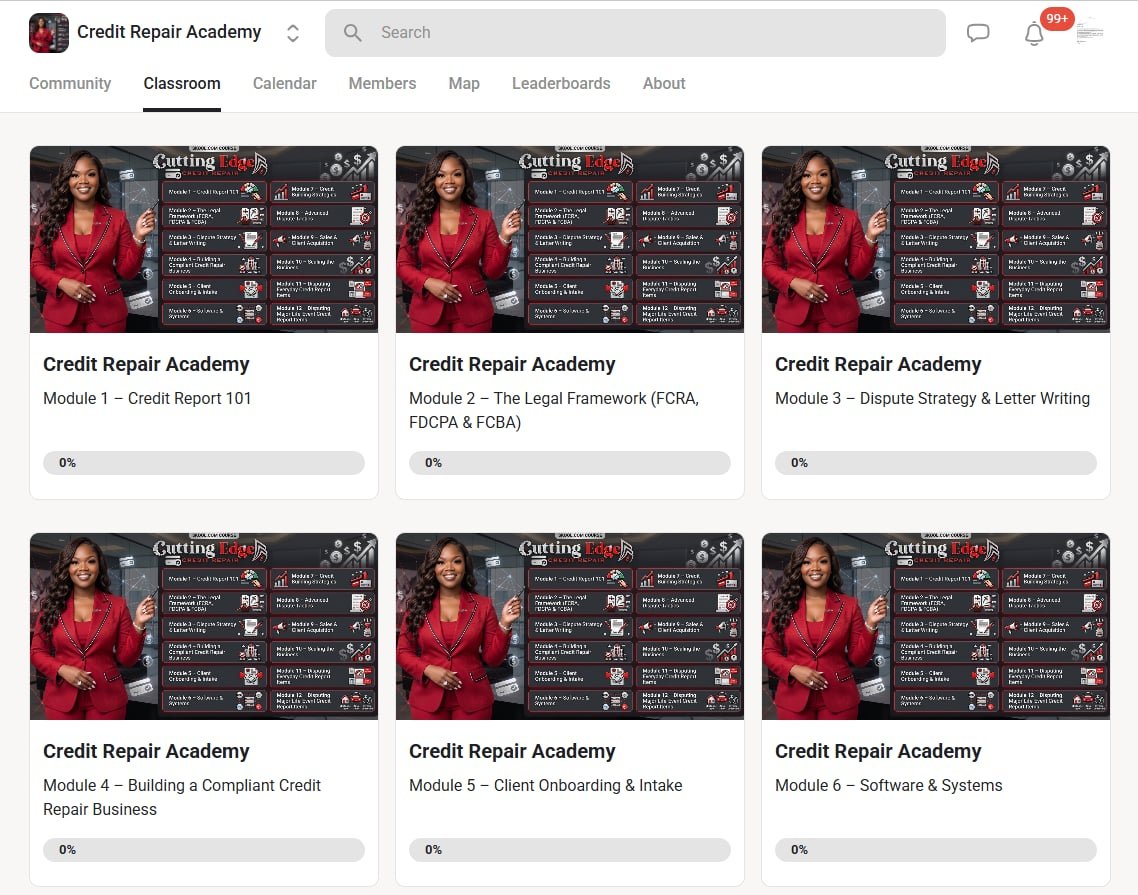Click Module 3 card title Credit Repair Academy

878,364
